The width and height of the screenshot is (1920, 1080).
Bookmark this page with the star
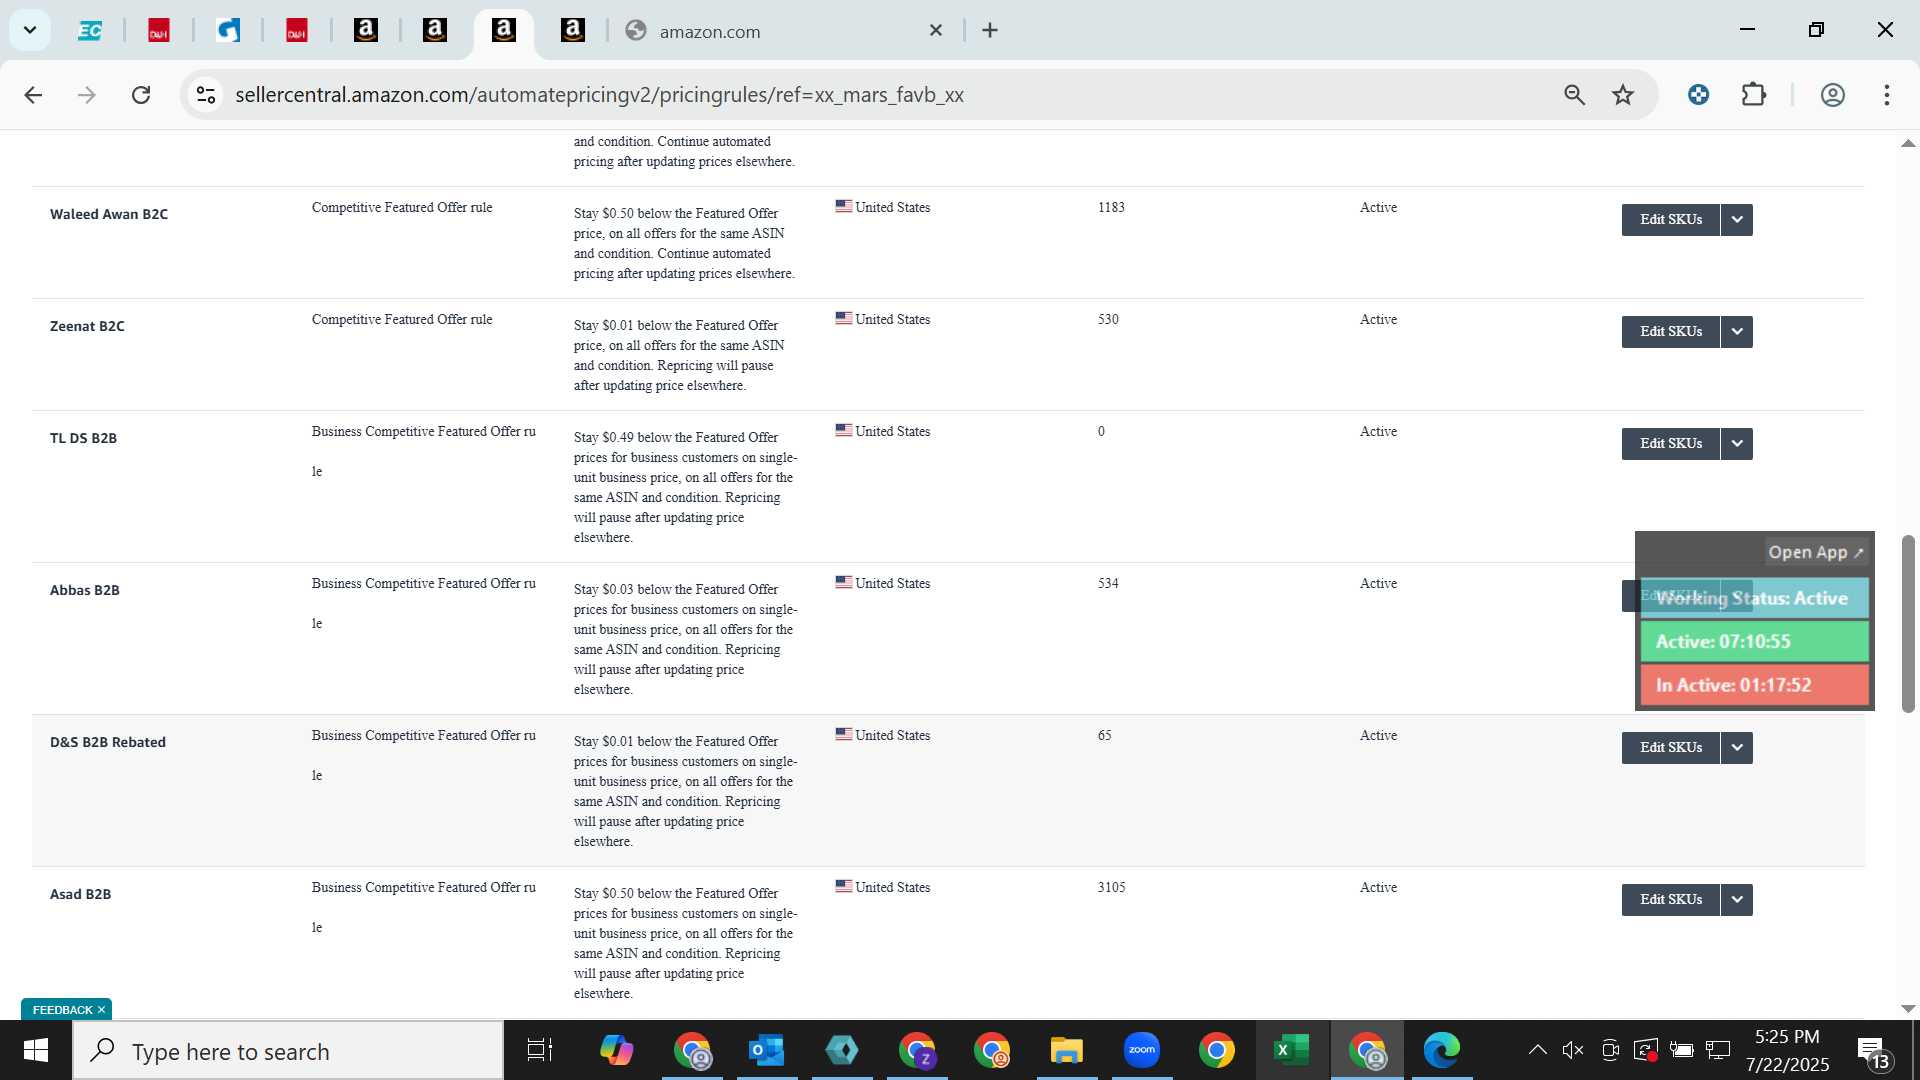pos(1623,95)
